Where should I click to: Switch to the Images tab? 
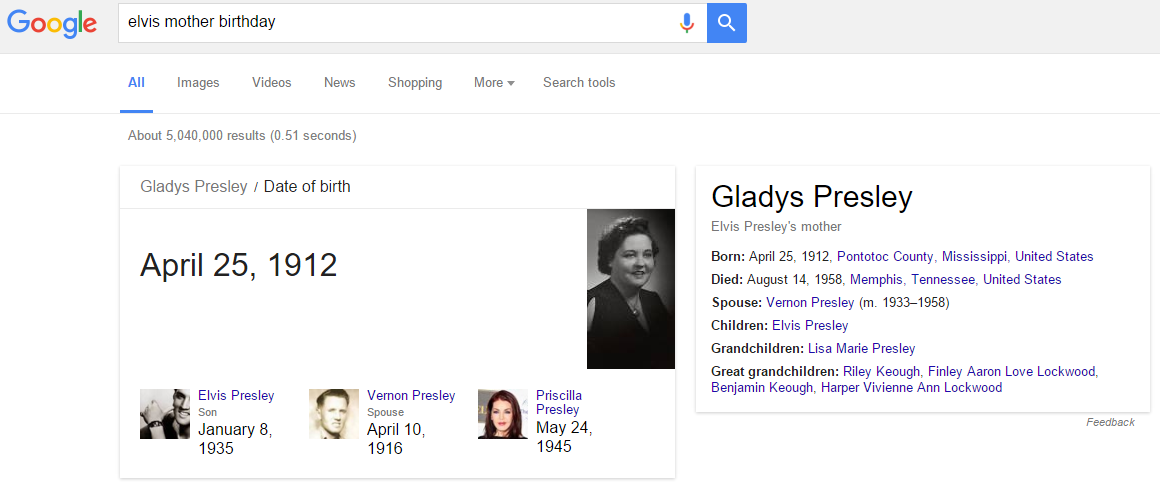[198, 83]
